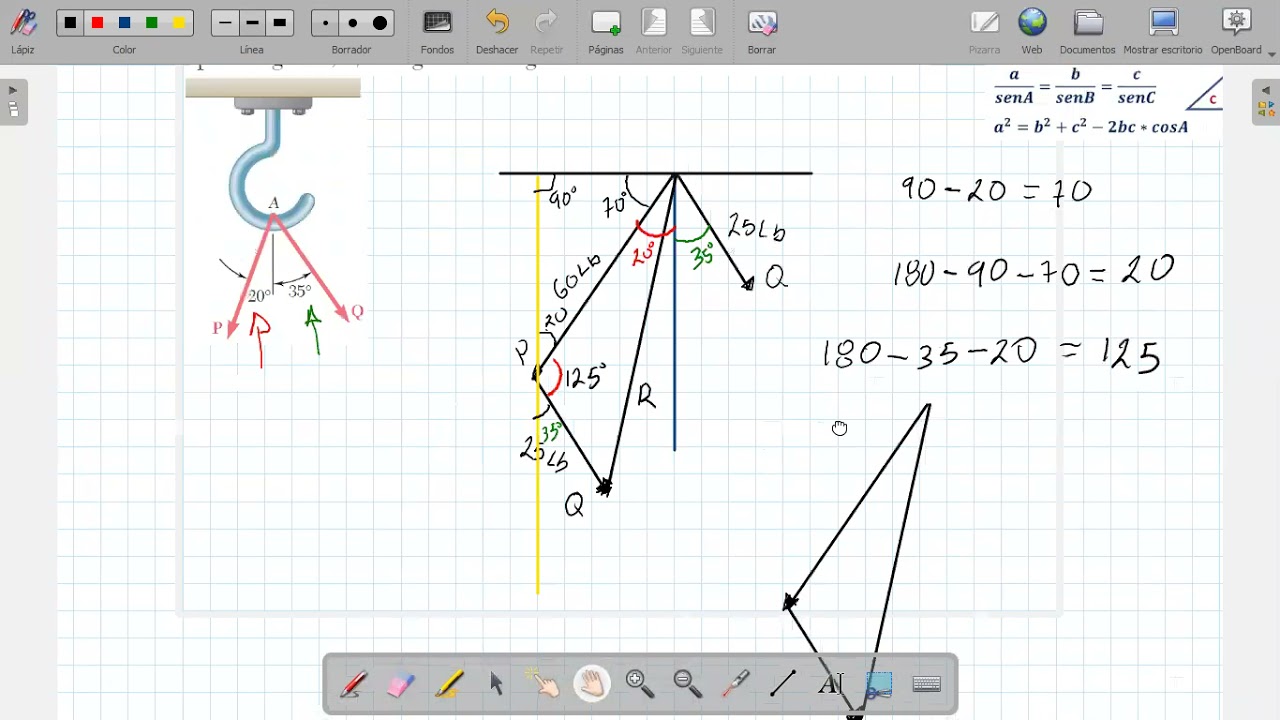The image size is (1280, 720).
Task: Redo with the Repetir button
Action: (546, 31)
